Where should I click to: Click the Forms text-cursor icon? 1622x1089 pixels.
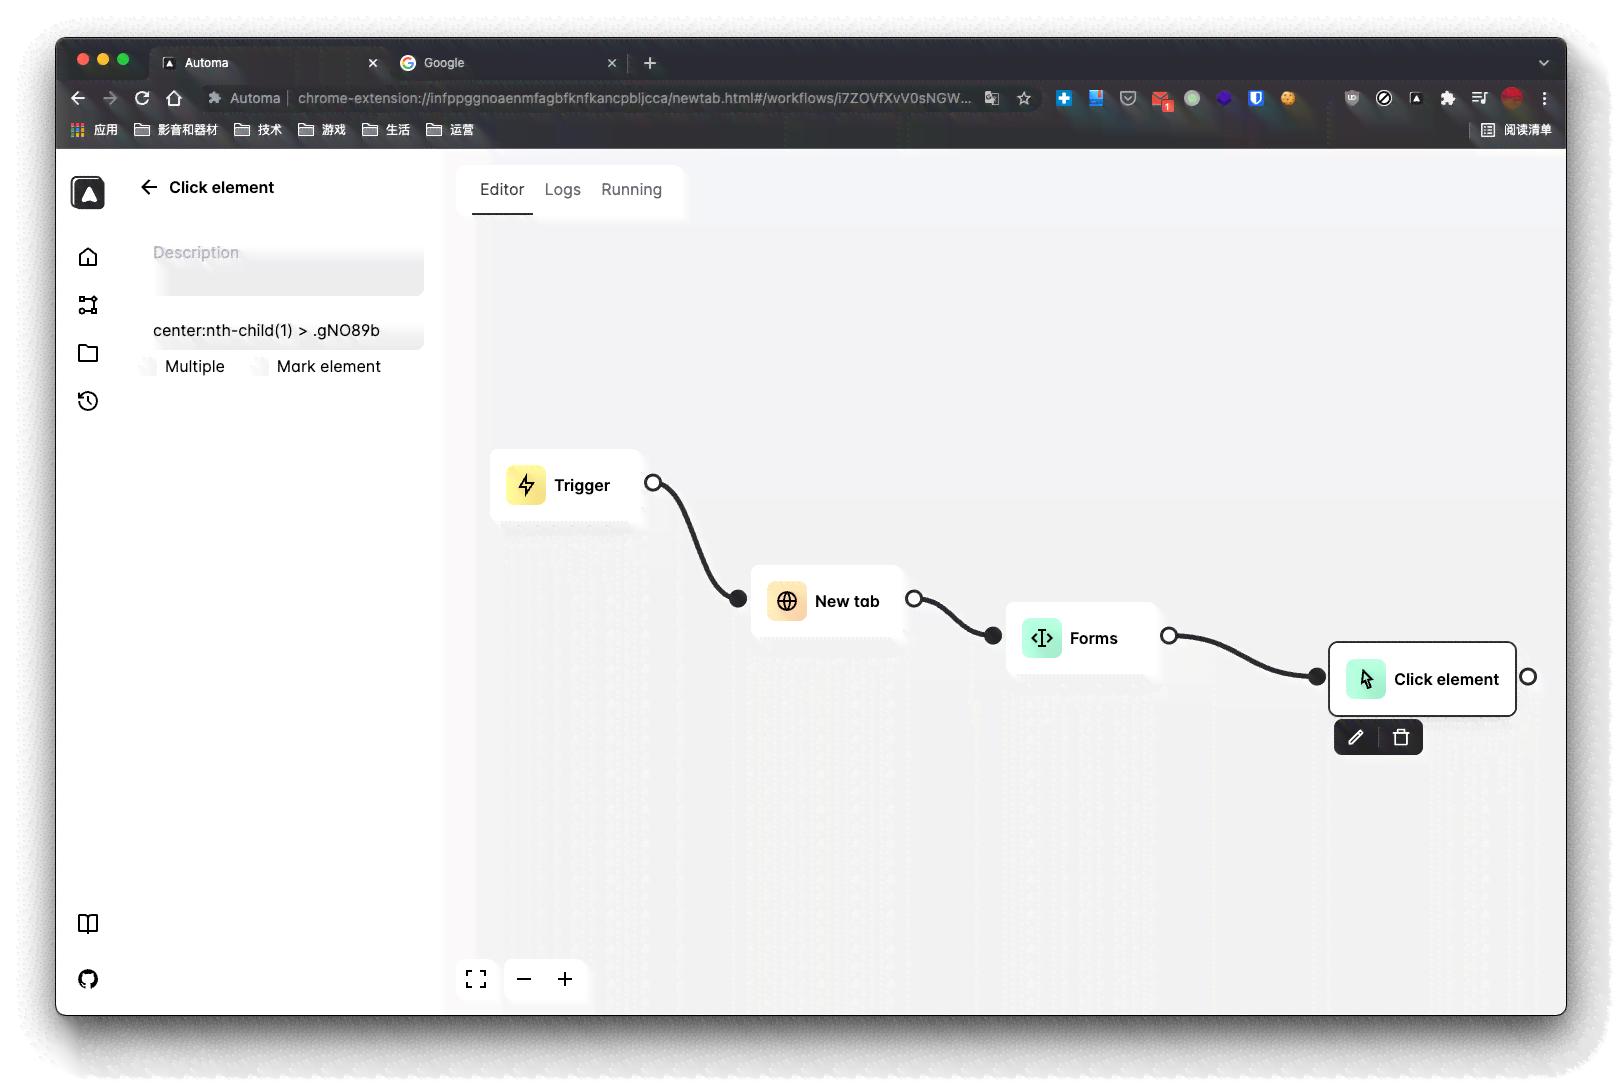point(1042,638)
